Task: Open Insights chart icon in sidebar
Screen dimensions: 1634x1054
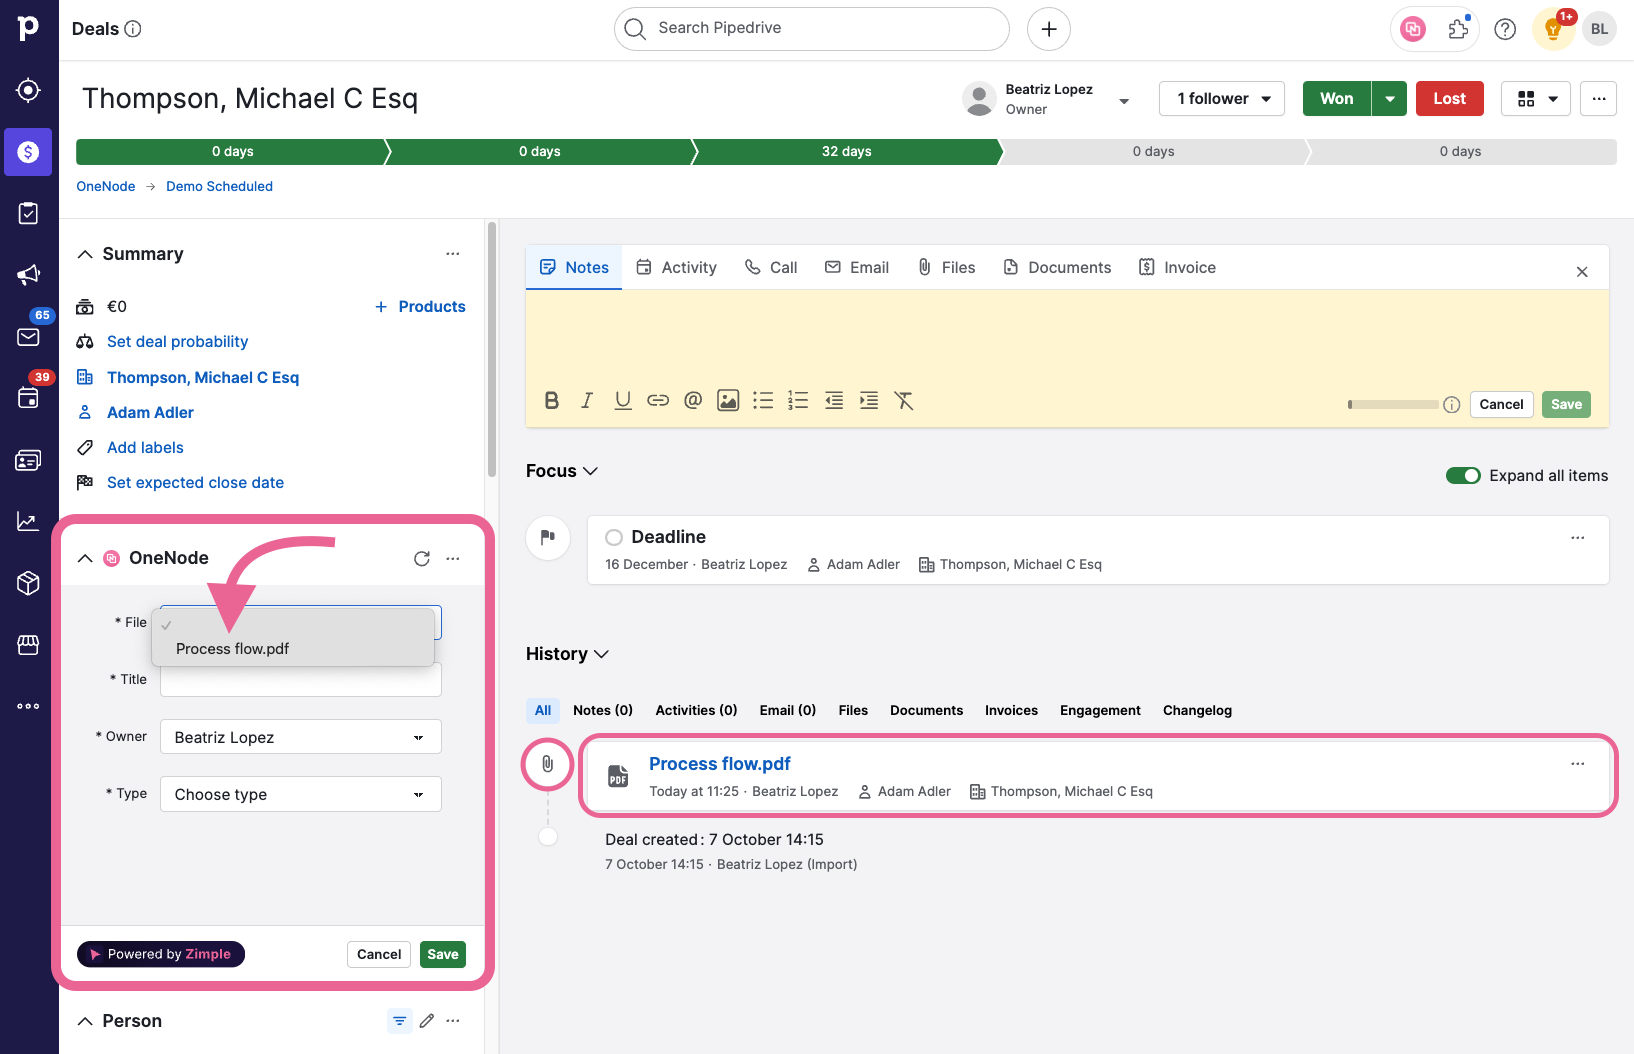Action: point(28,521)
